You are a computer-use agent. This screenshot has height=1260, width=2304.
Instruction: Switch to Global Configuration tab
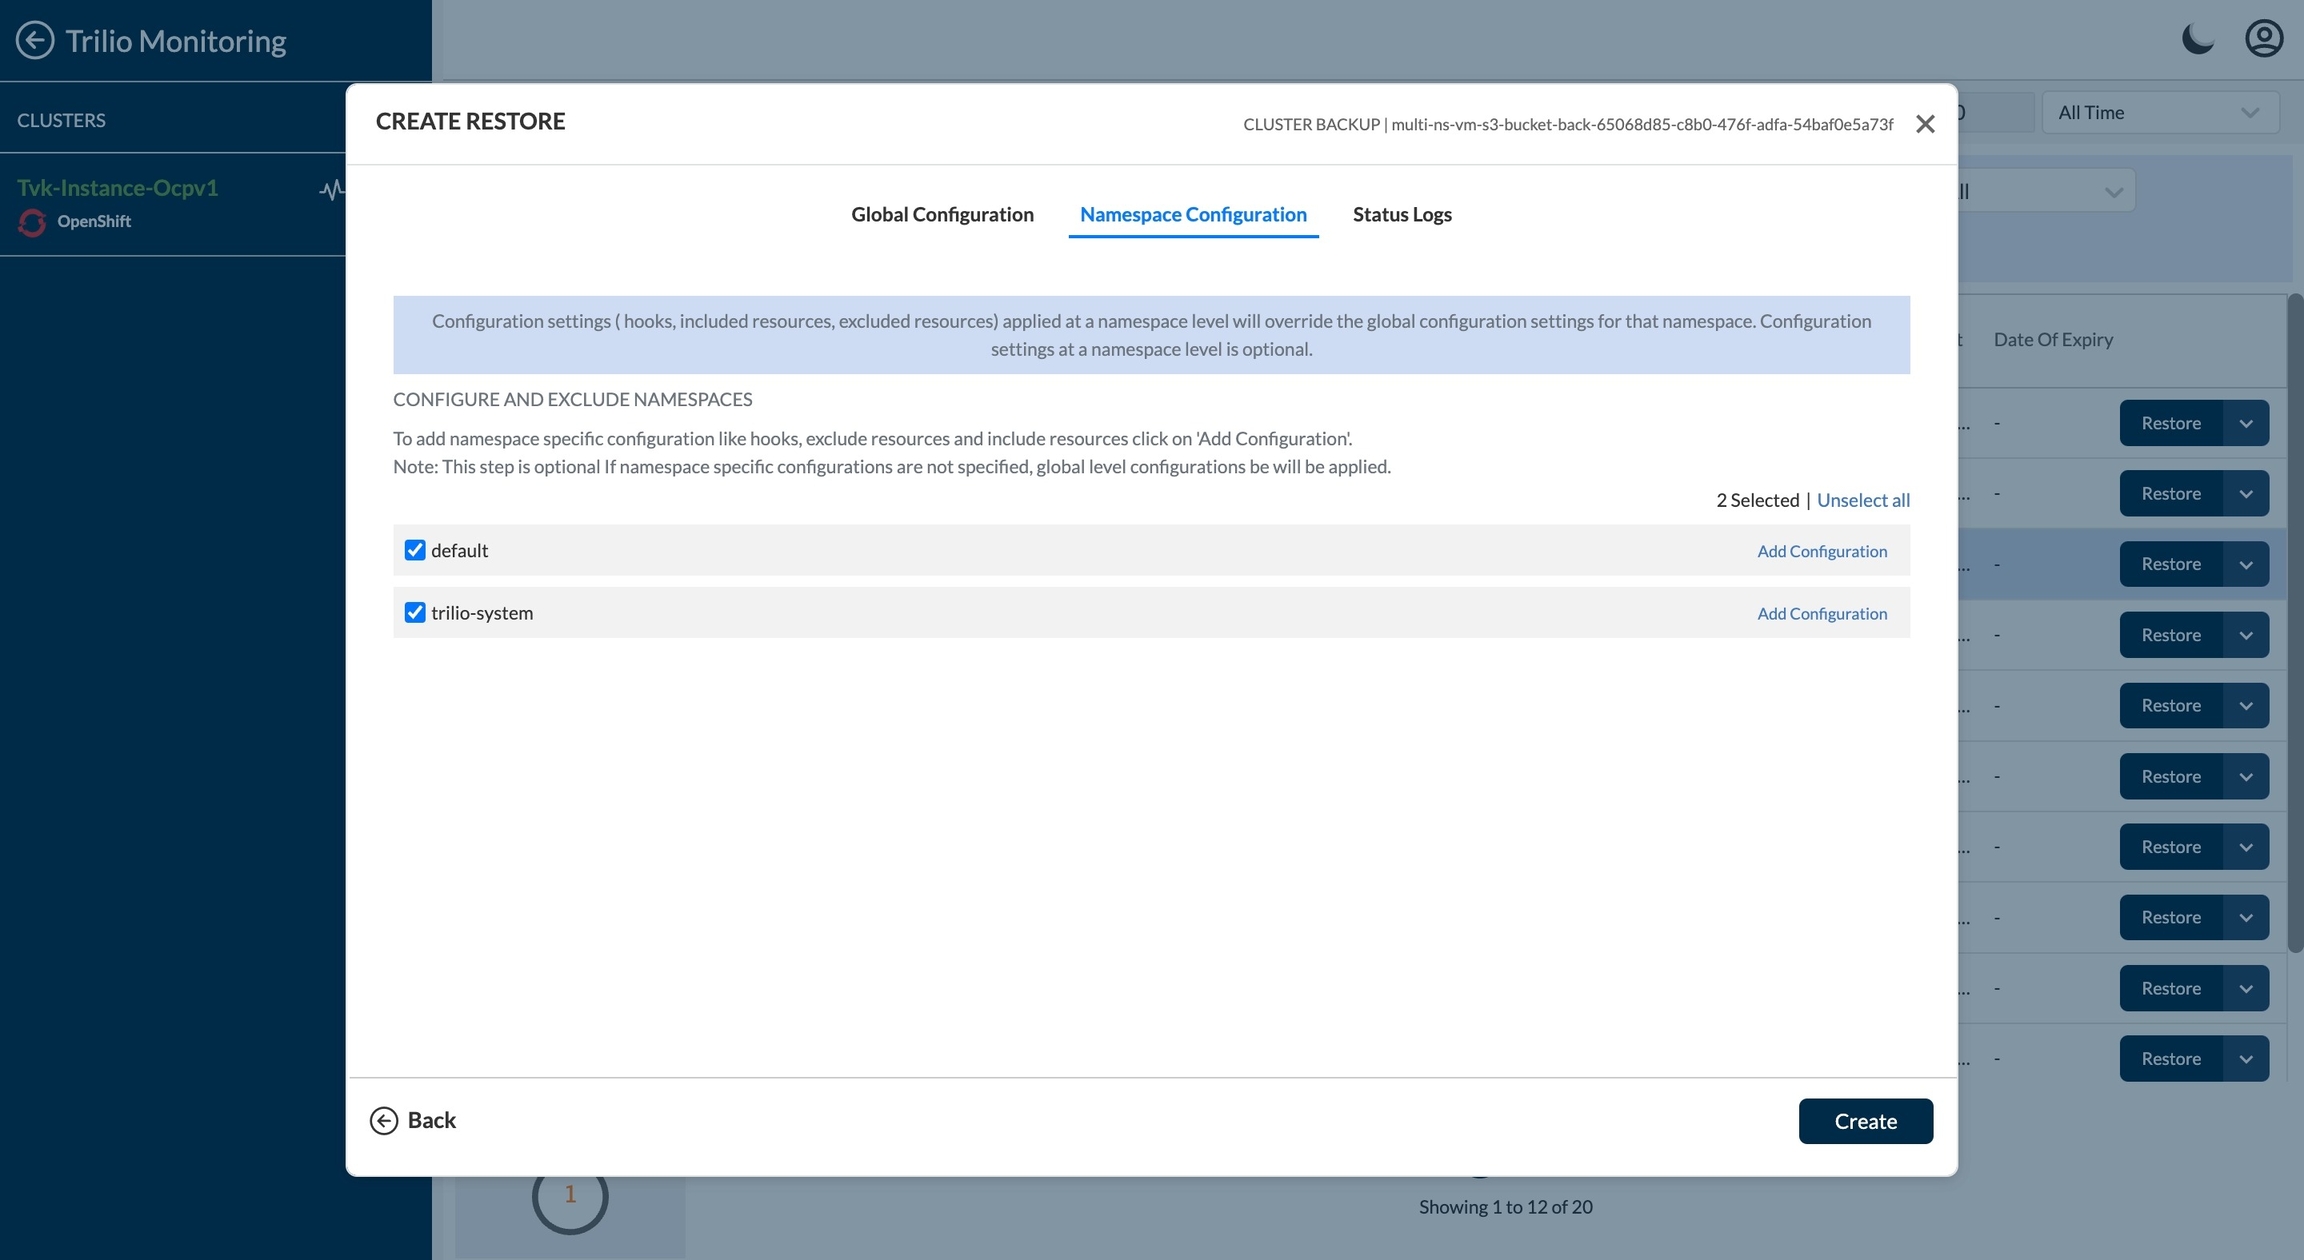coord(942,214)
